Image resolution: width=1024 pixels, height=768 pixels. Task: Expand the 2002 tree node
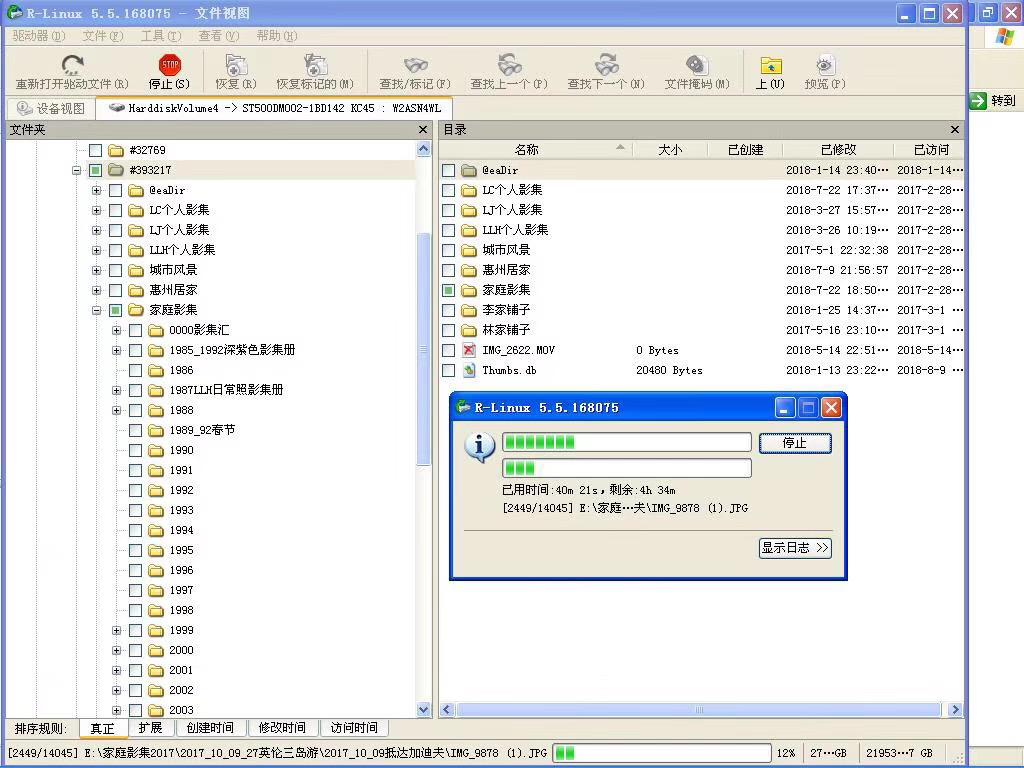(x=116, y=691)
